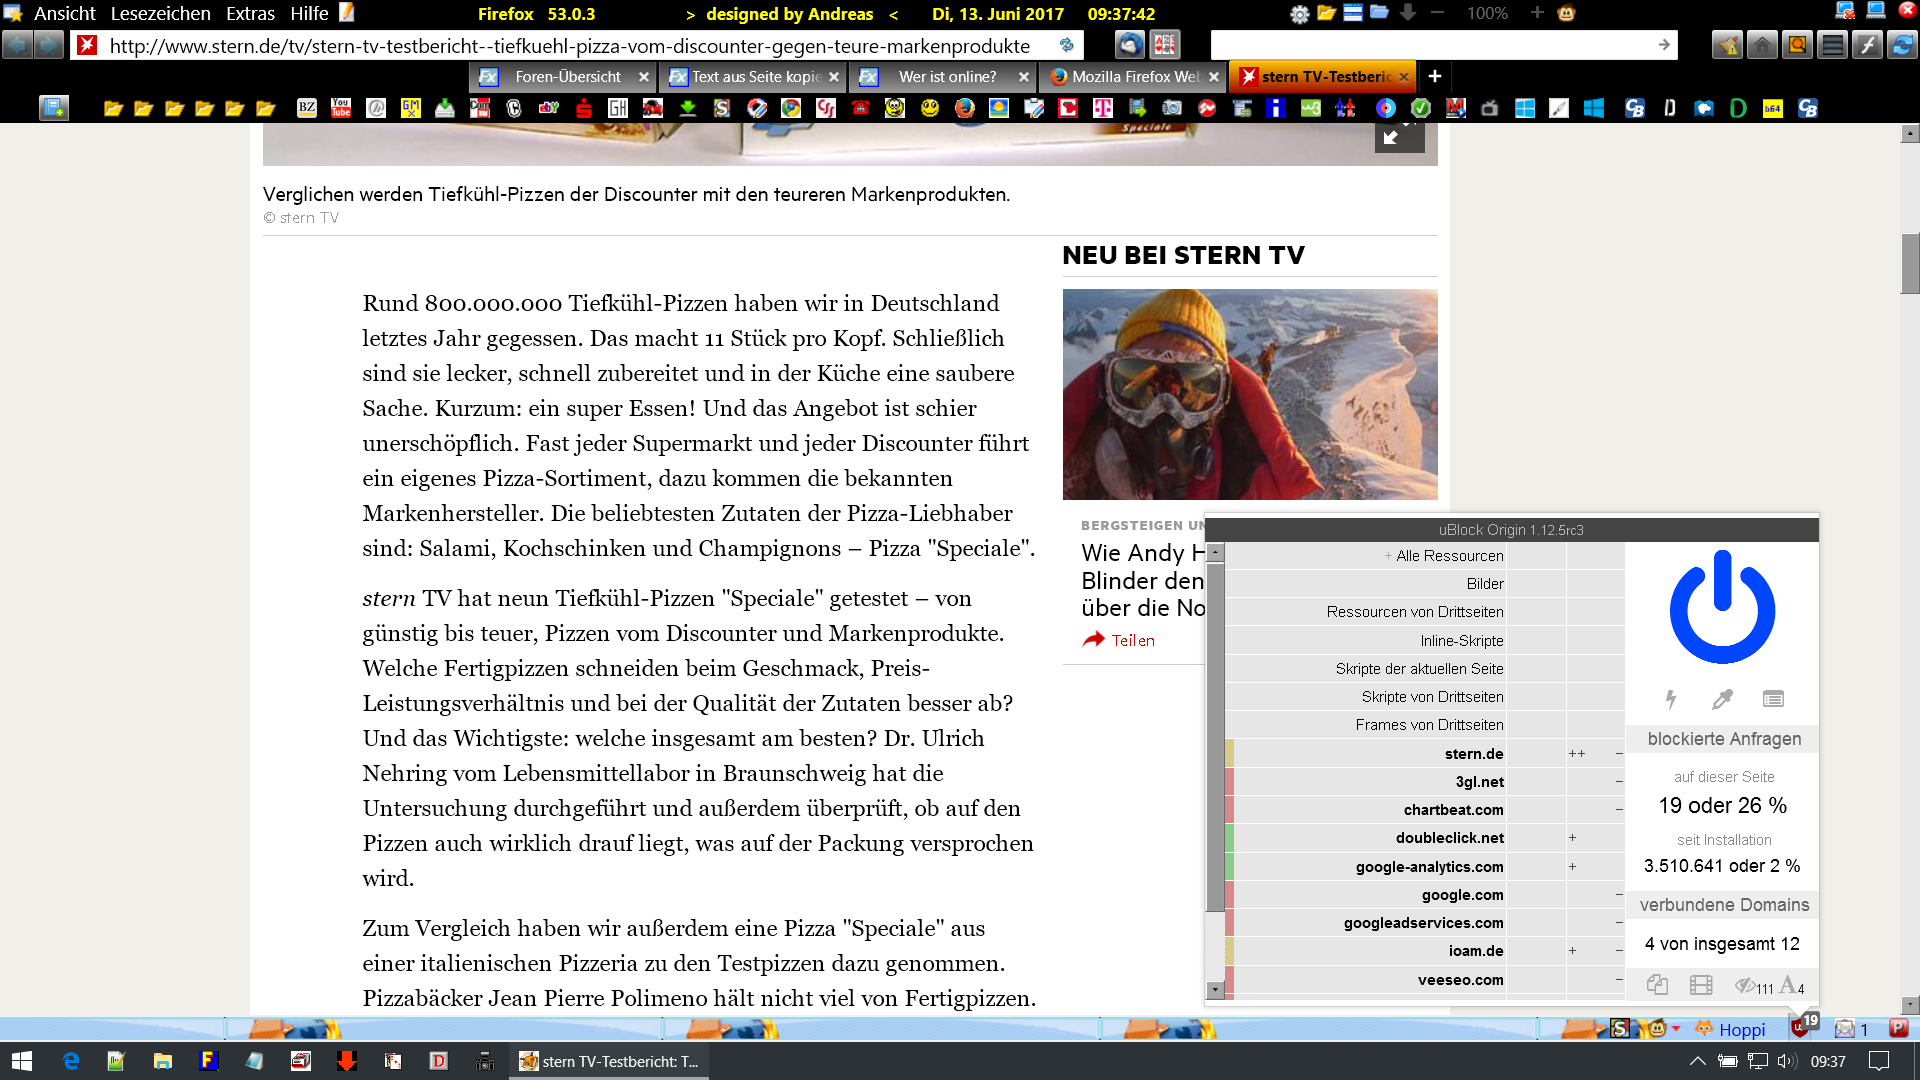Toggle large media blocking film icon
The image size is (1920, 1080).
(1701, 985)
